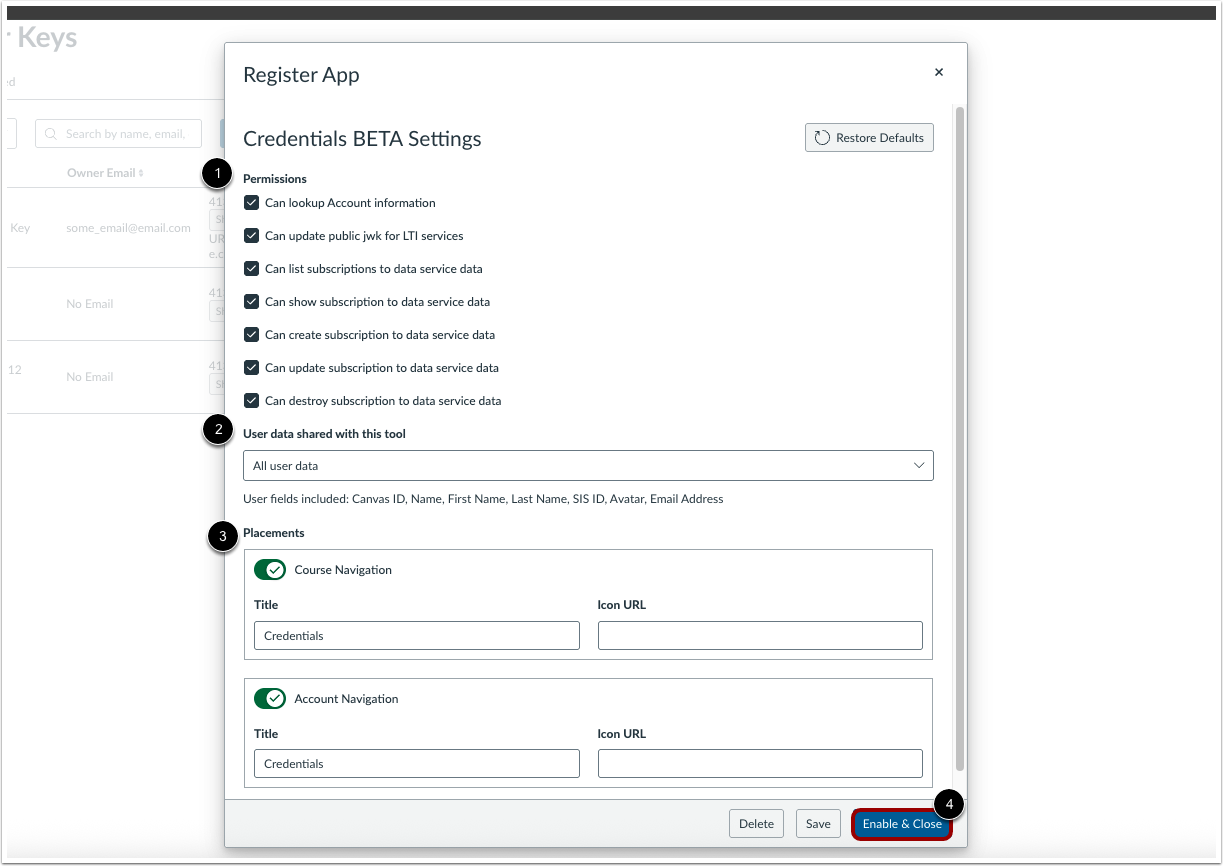Screen dimensions: 1223x866
Task: Click the Save button
Action: click(817, 823)
